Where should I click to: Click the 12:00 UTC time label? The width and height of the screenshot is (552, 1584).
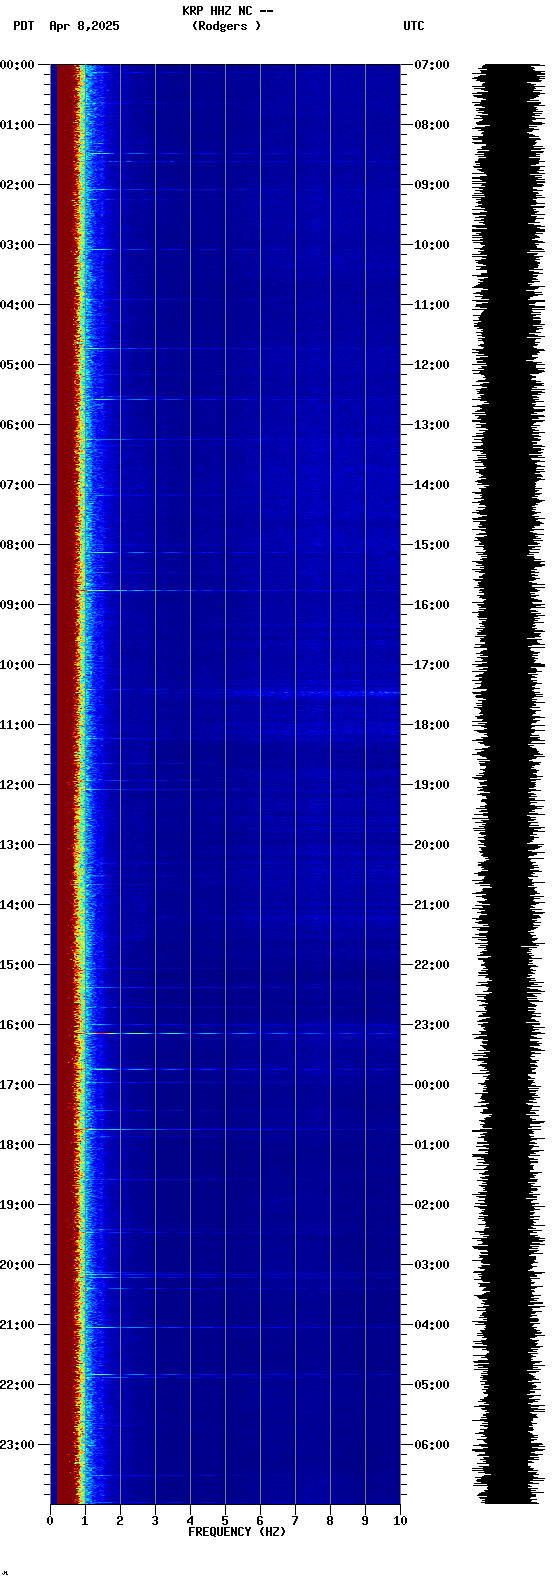pos(432,365)
